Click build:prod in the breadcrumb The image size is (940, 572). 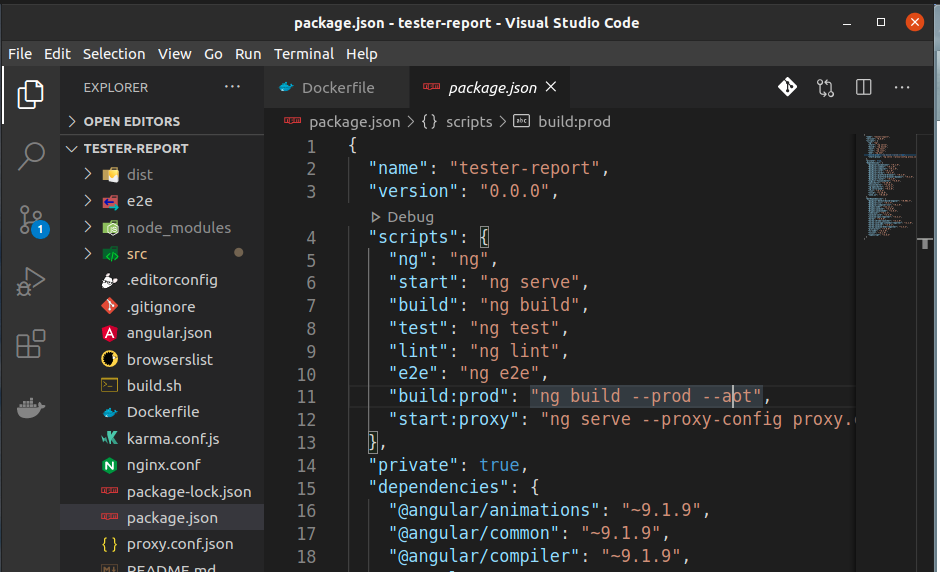[574, 122]
